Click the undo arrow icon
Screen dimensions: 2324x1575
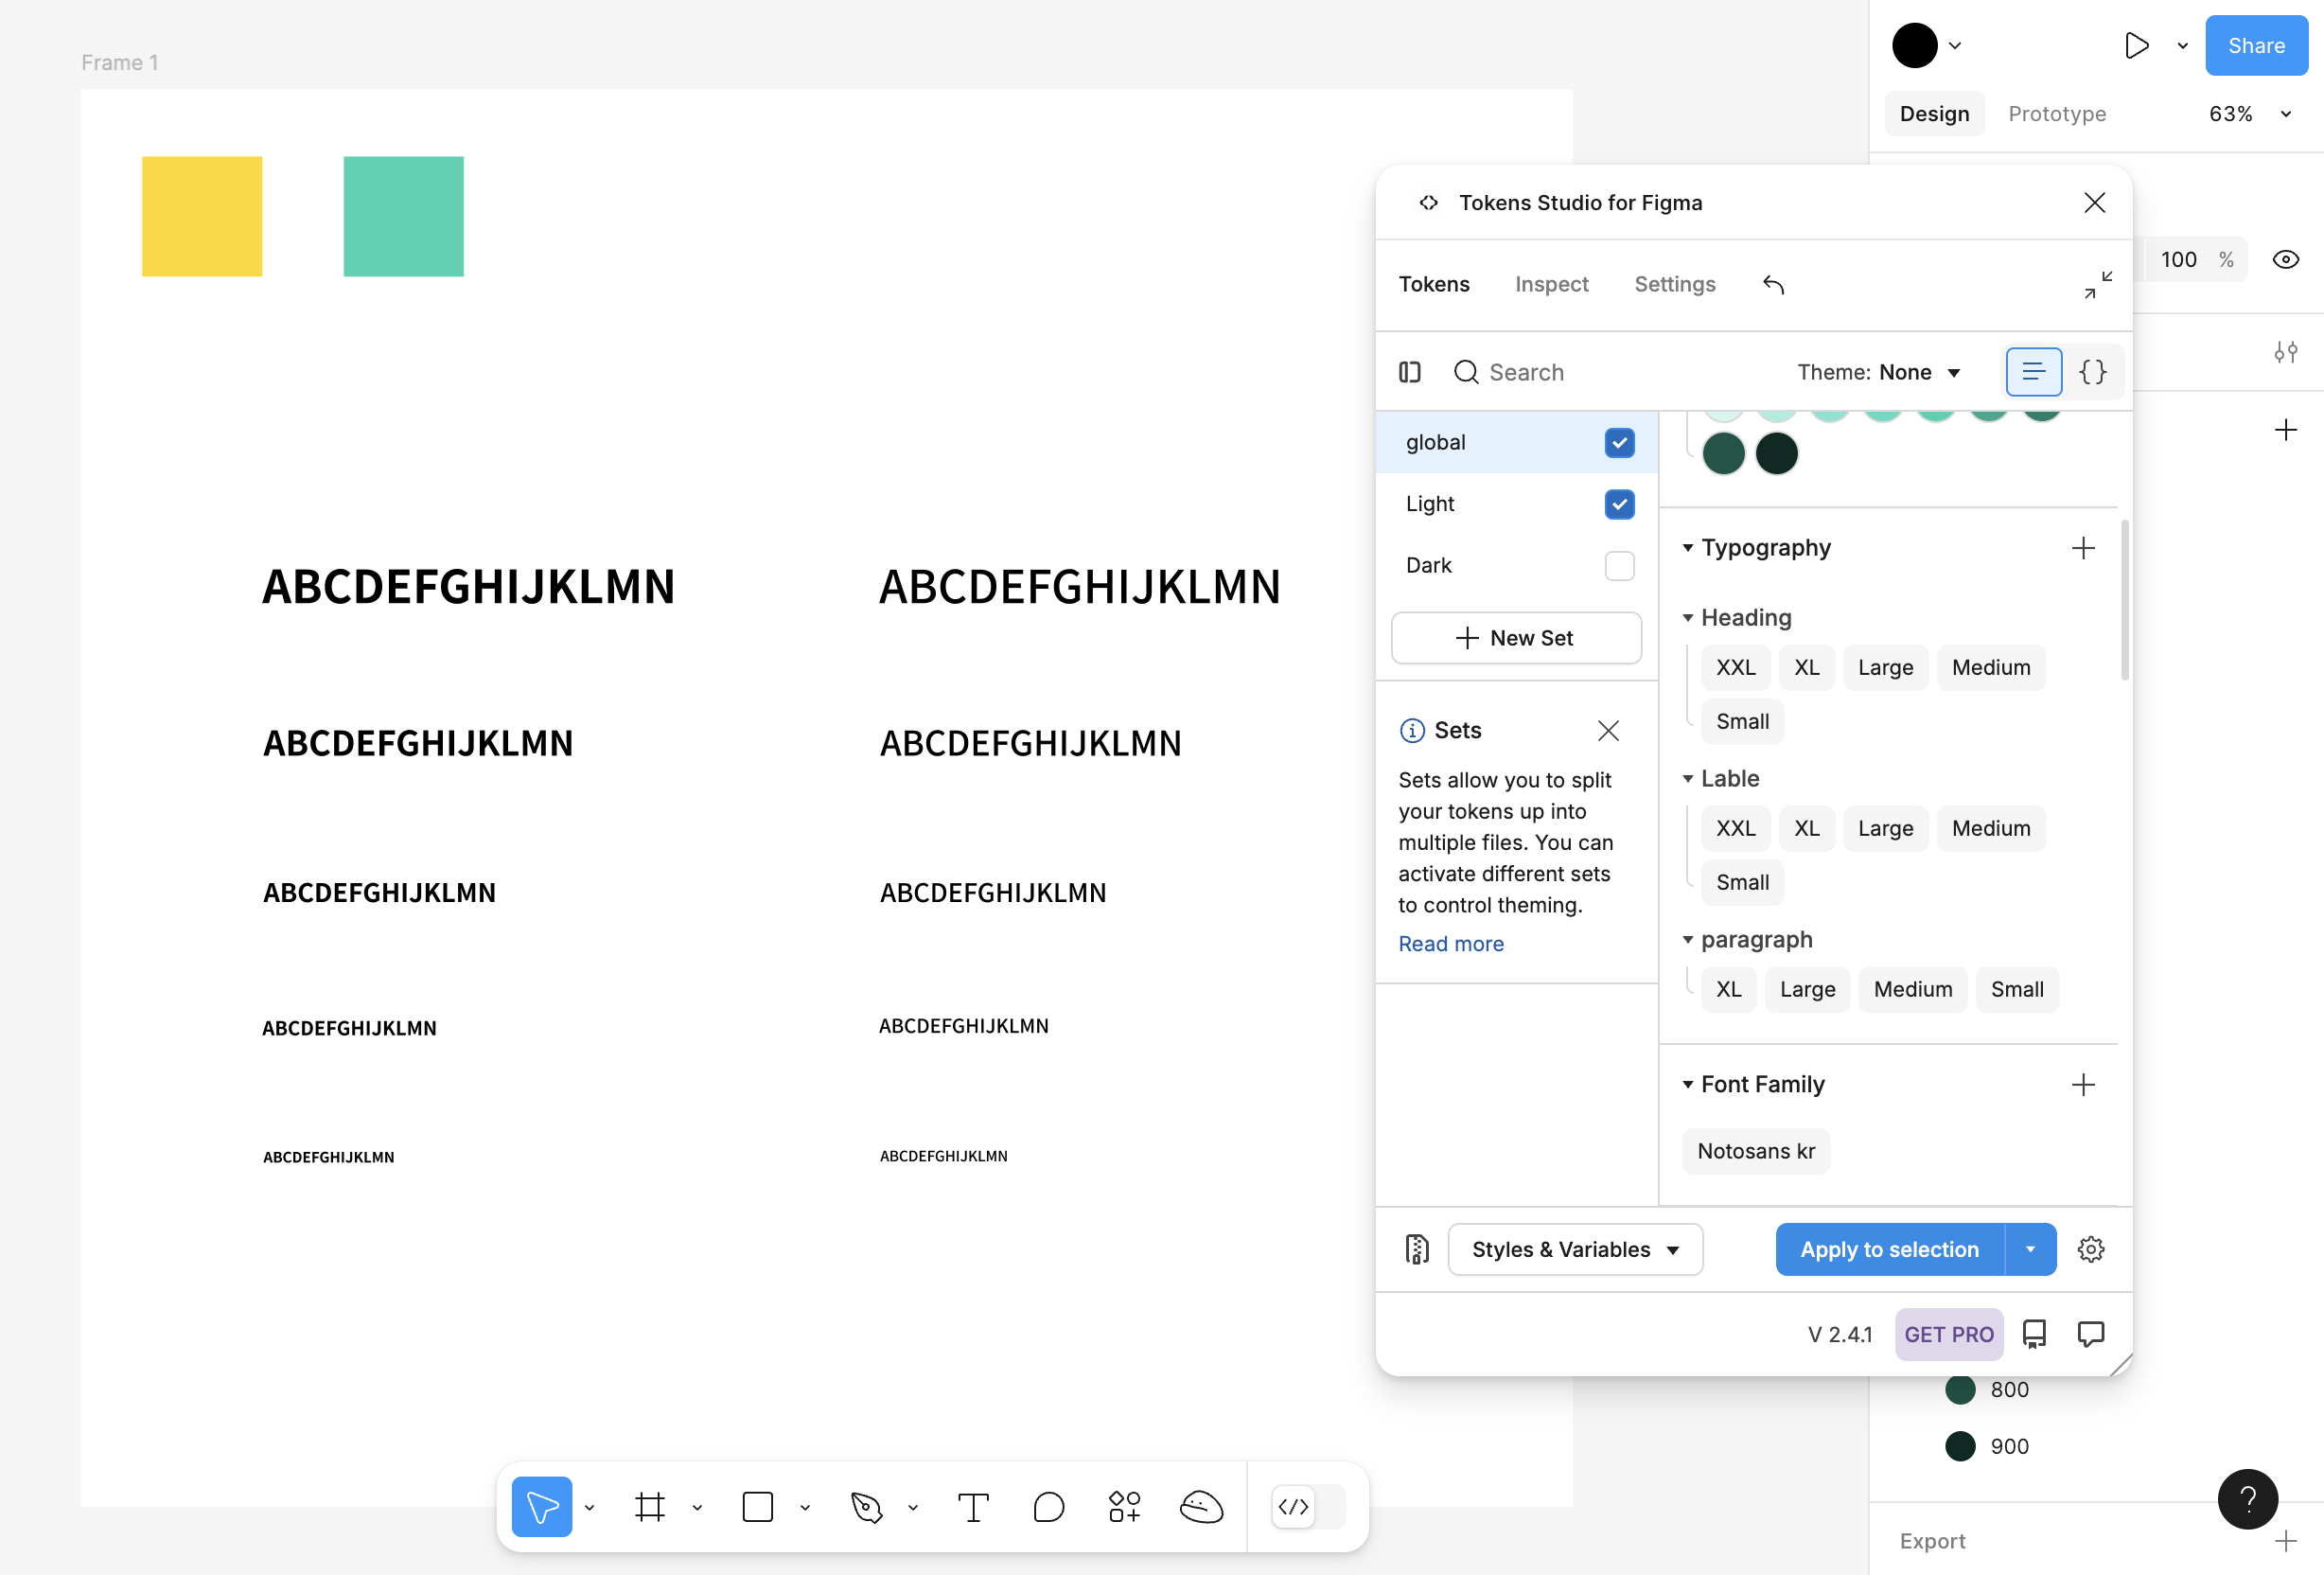pos(1773,285)
